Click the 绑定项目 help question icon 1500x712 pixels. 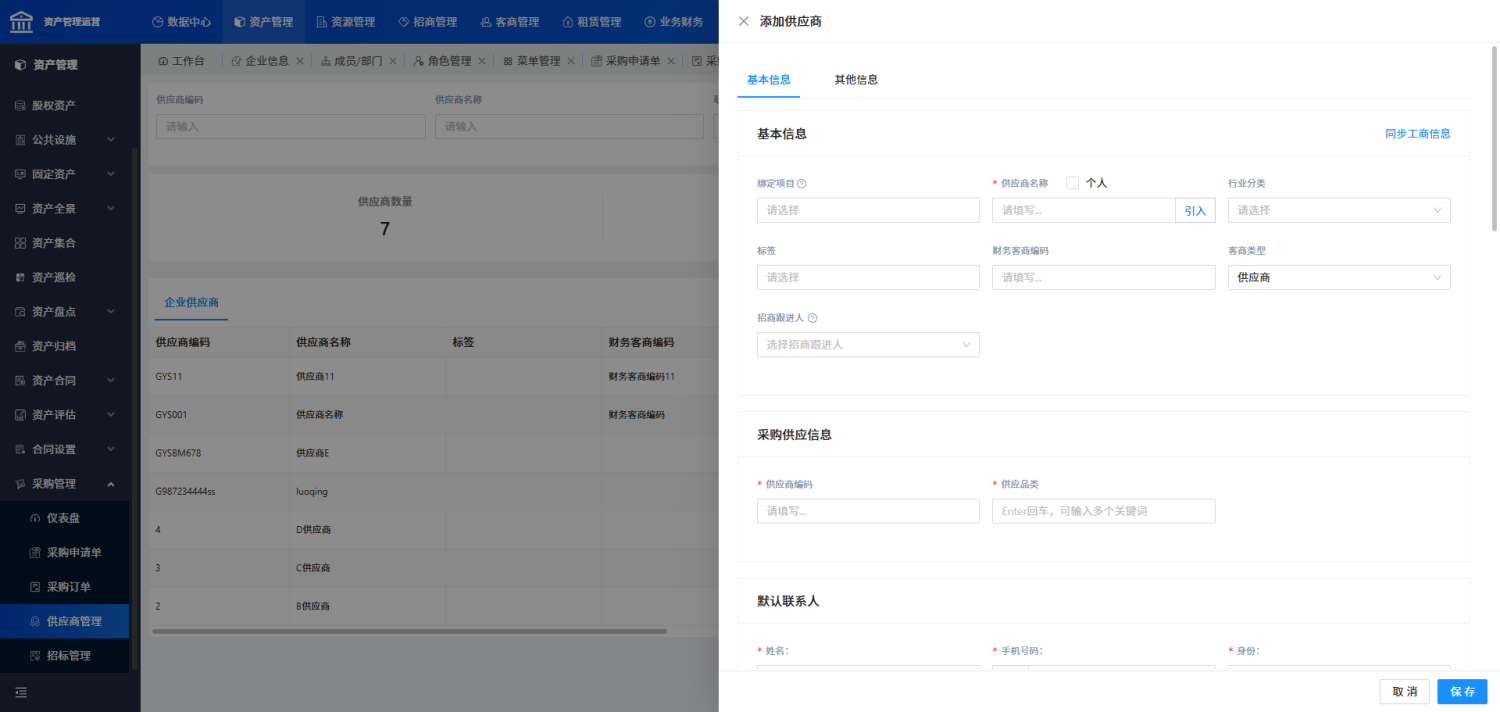[802, 184]
